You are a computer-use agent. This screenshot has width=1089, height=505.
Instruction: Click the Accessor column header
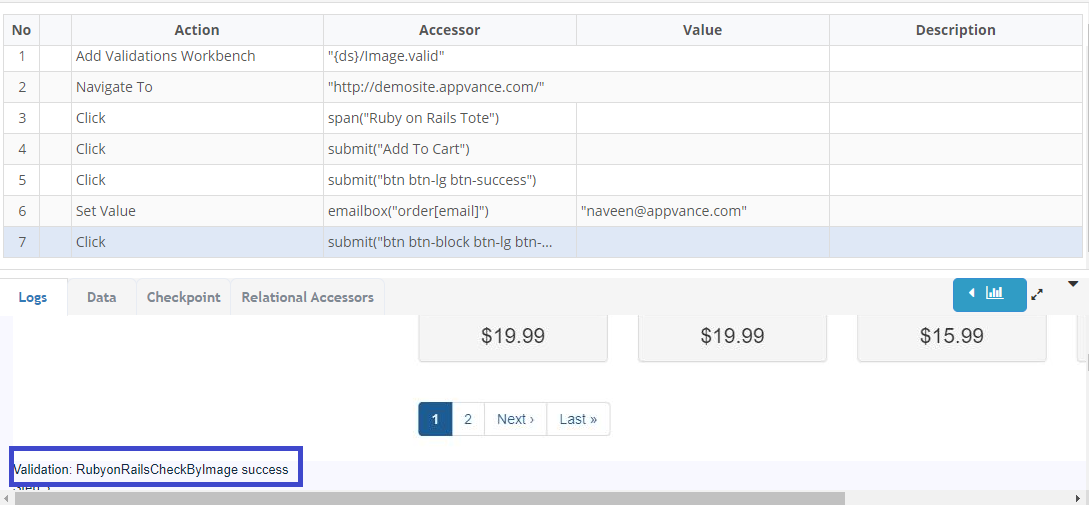tap(449, 30)
